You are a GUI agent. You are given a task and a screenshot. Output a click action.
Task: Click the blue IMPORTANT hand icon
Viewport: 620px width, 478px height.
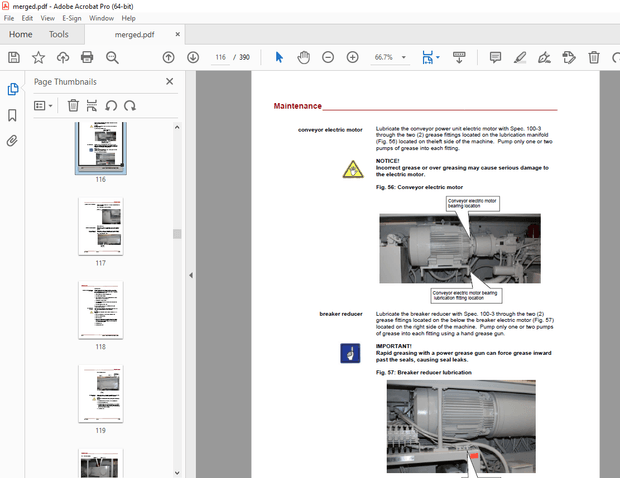(350, 353)
